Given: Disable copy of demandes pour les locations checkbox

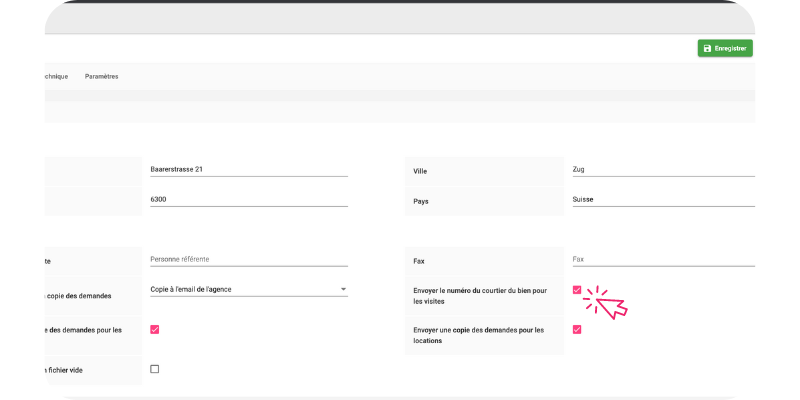Looking at the screenshot, I should pyautogui.click(x=577, y=329).
